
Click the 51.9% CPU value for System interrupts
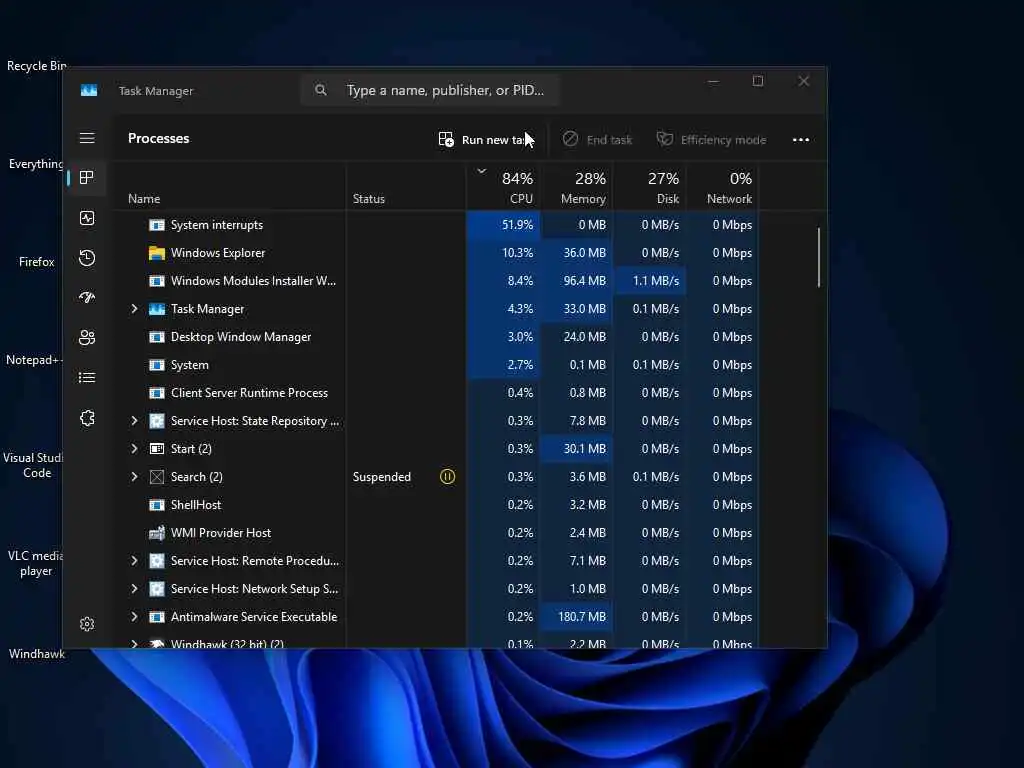point(517,225)
